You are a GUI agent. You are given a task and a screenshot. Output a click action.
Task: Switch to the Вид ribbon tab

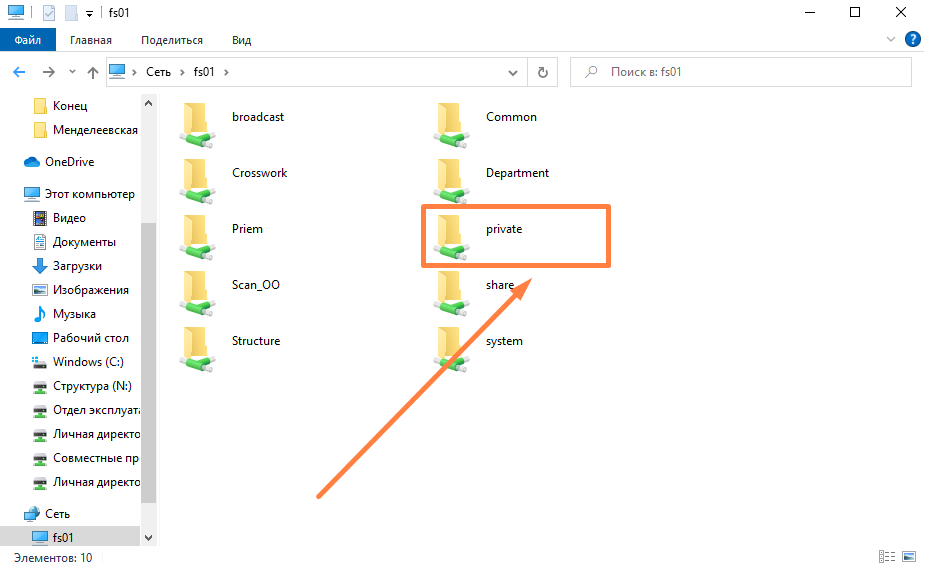point(241,40)
